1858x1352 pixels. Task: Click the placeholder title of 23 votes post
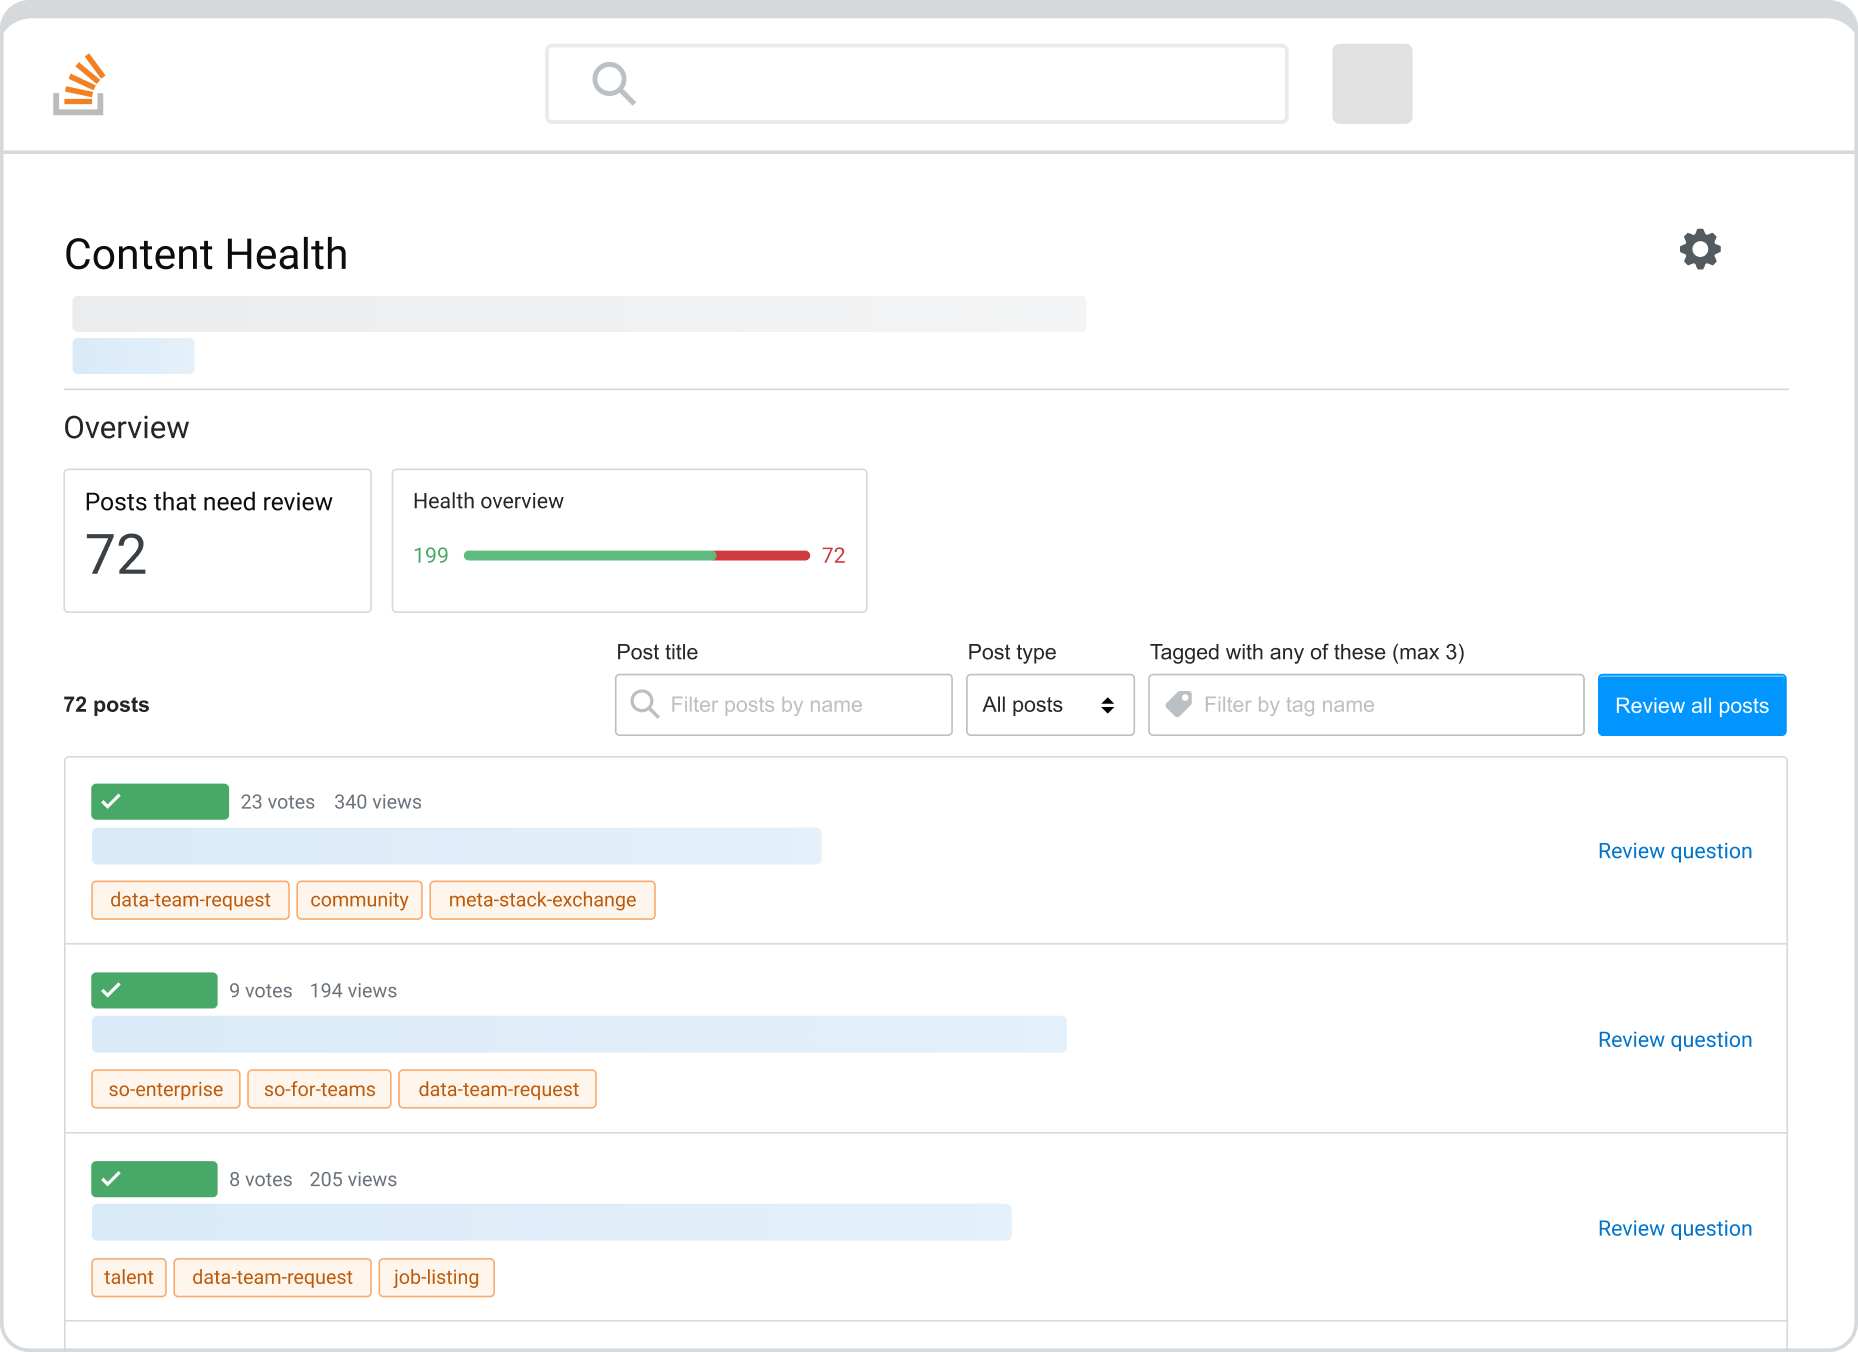pos(457,846)
